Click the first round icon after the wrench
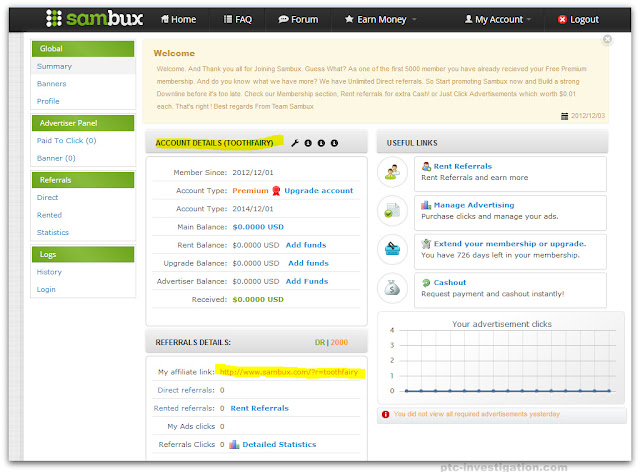 (x=308, y=143)
